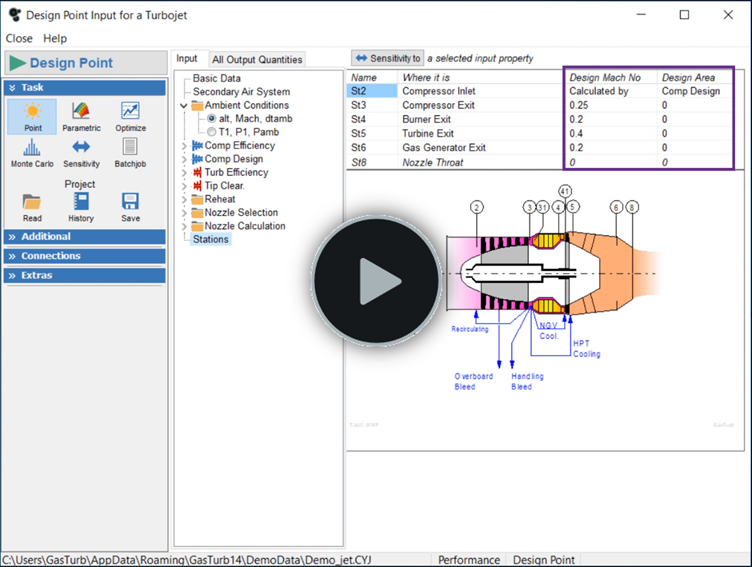Expand the Nozzle Calculation node
Viewport: 752px width, 567px height.
pos(184,226)
